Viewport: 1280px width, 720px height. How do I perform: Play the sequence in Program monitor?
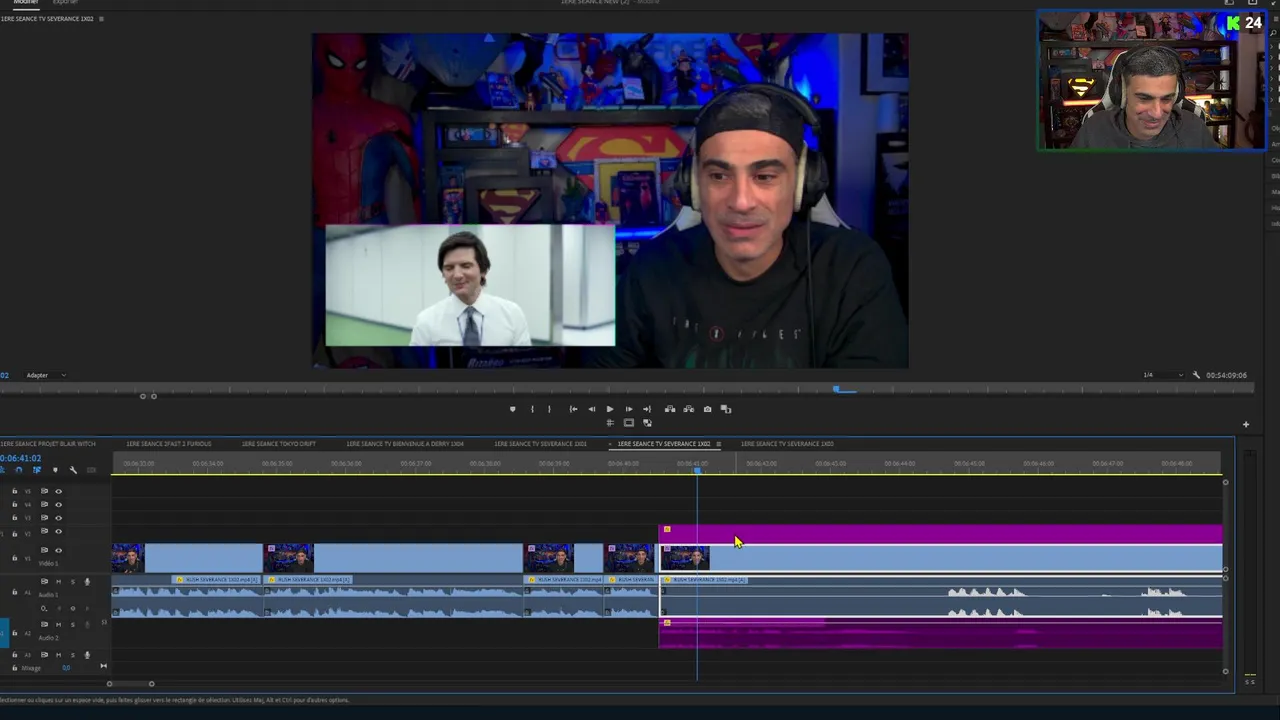pyautogui.click(x=609, y=409)
